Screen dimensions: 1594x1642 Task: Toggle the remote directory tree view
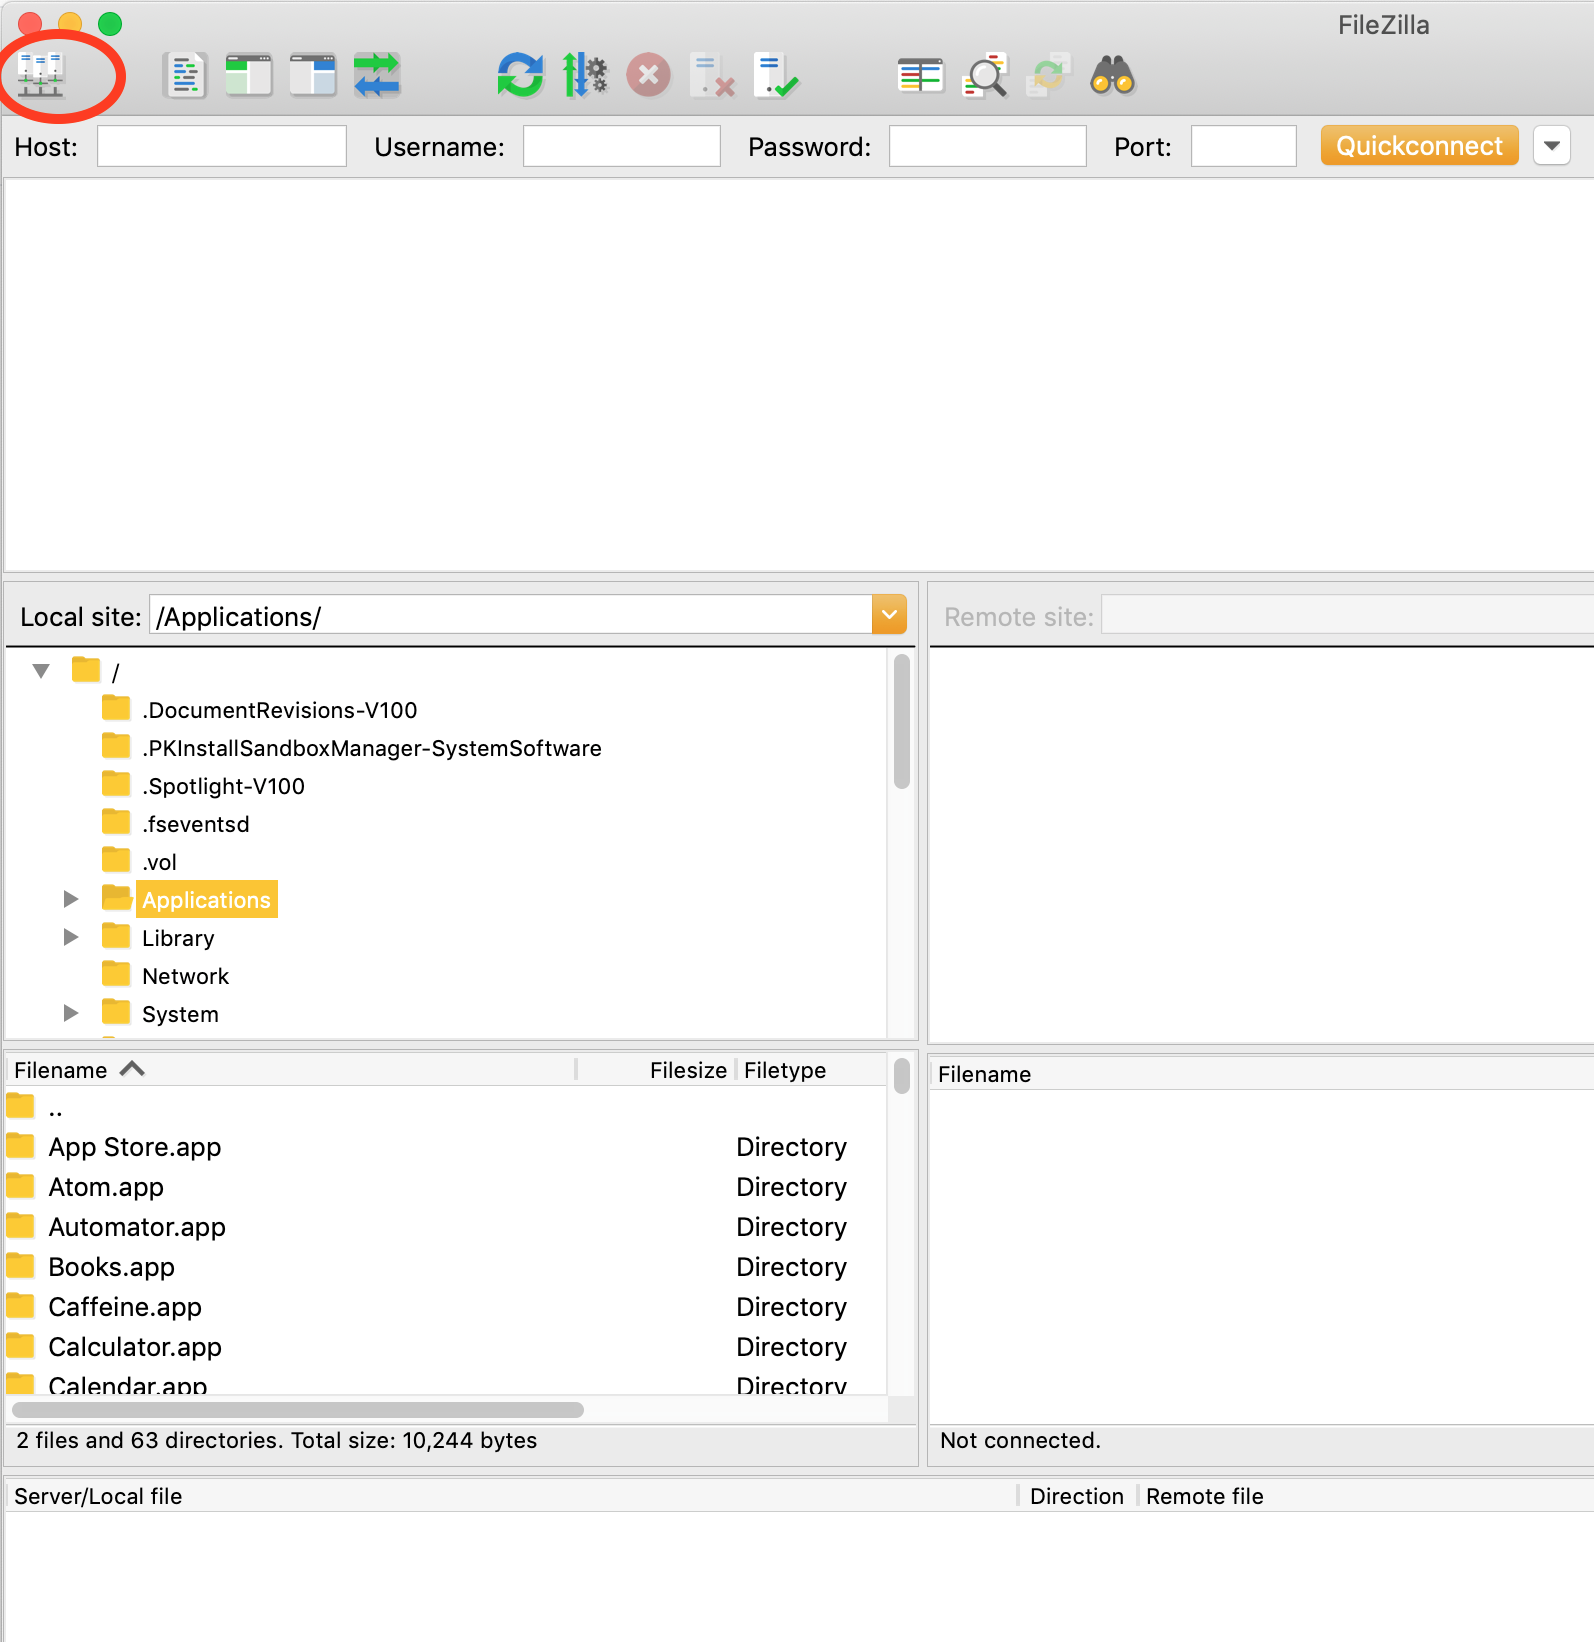pos(313,75)
